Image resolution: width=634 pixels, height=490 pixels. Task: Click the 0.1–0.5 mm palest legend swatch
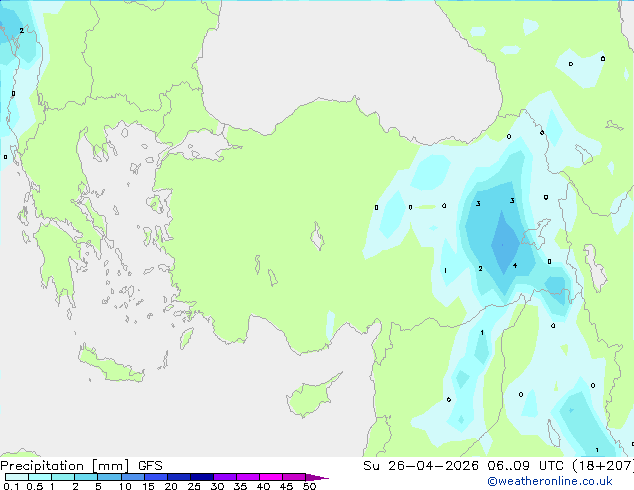click(17, 477)
